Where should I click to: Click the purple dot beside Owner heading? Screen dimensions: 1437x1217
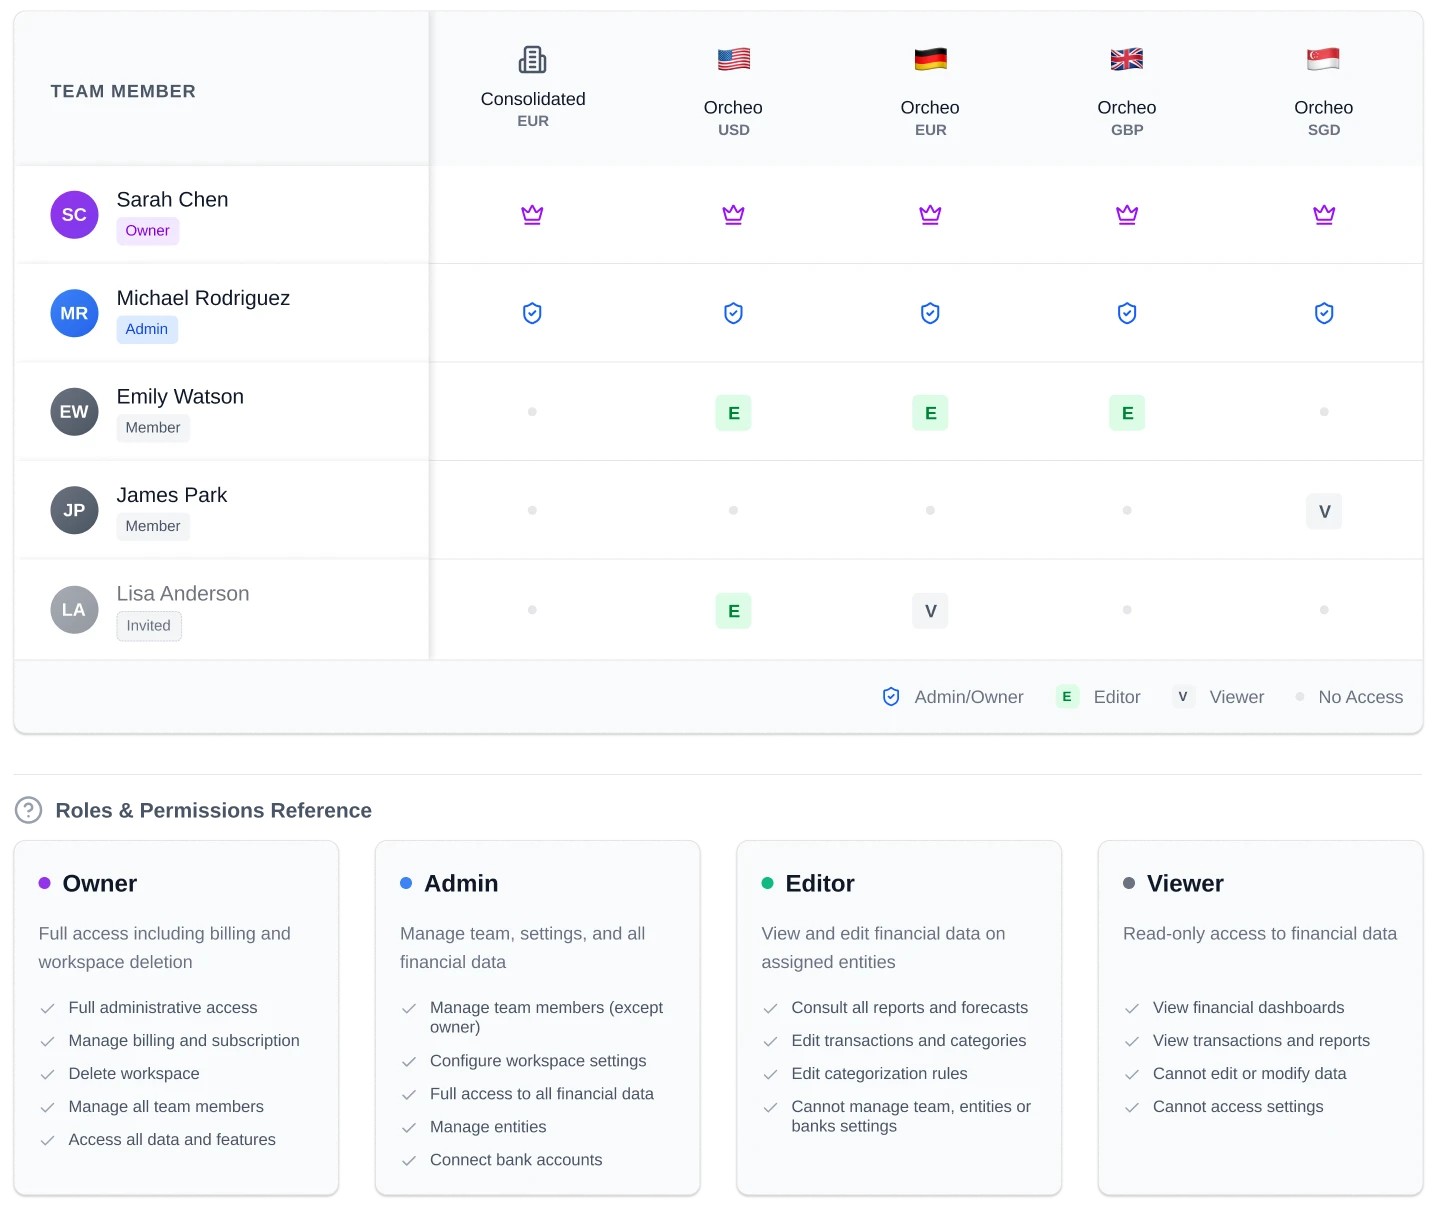44,883
